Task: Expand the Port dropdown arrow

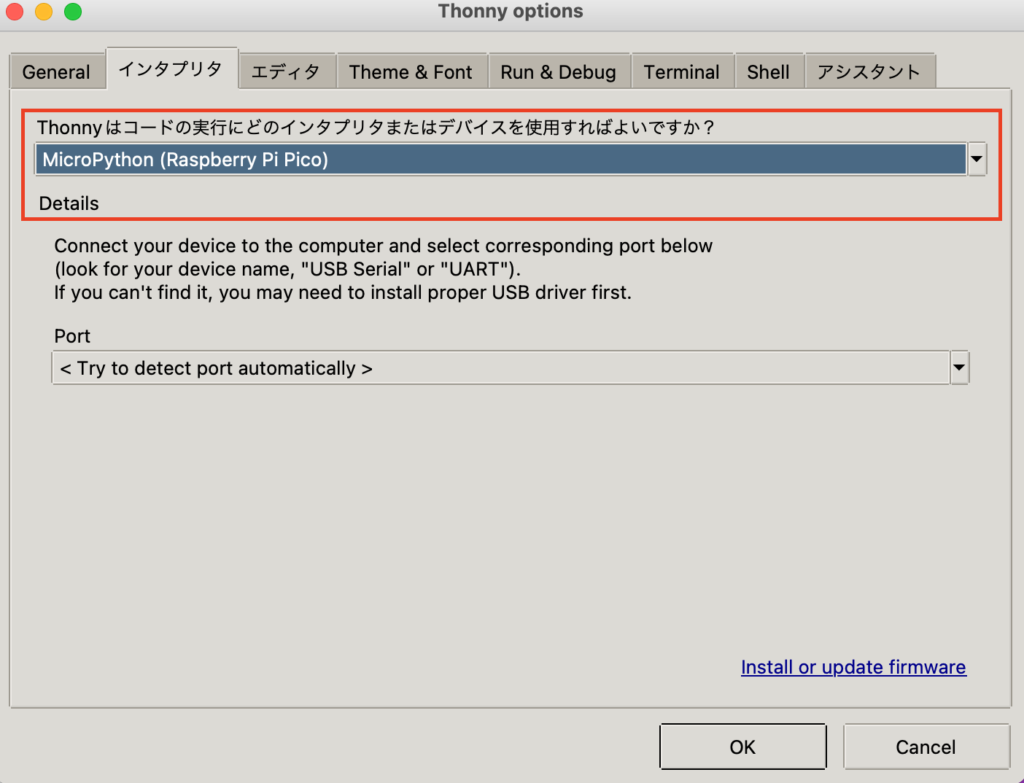Action: point(959,368)
